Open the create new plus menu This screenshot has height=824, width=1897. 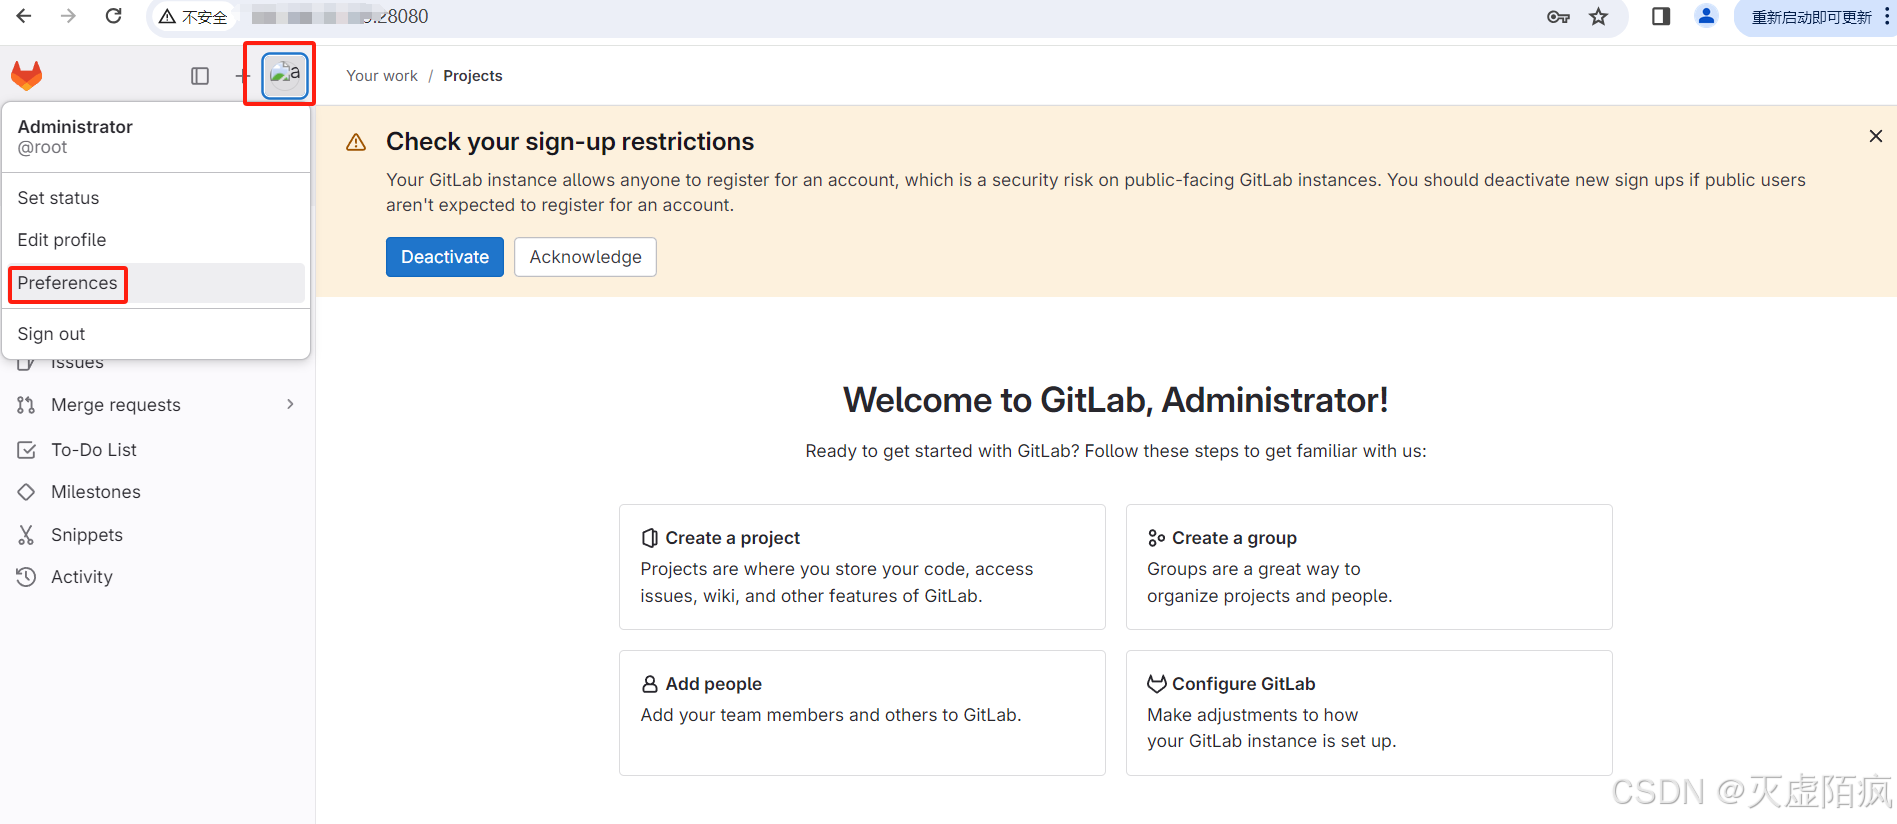pos(243,76)
